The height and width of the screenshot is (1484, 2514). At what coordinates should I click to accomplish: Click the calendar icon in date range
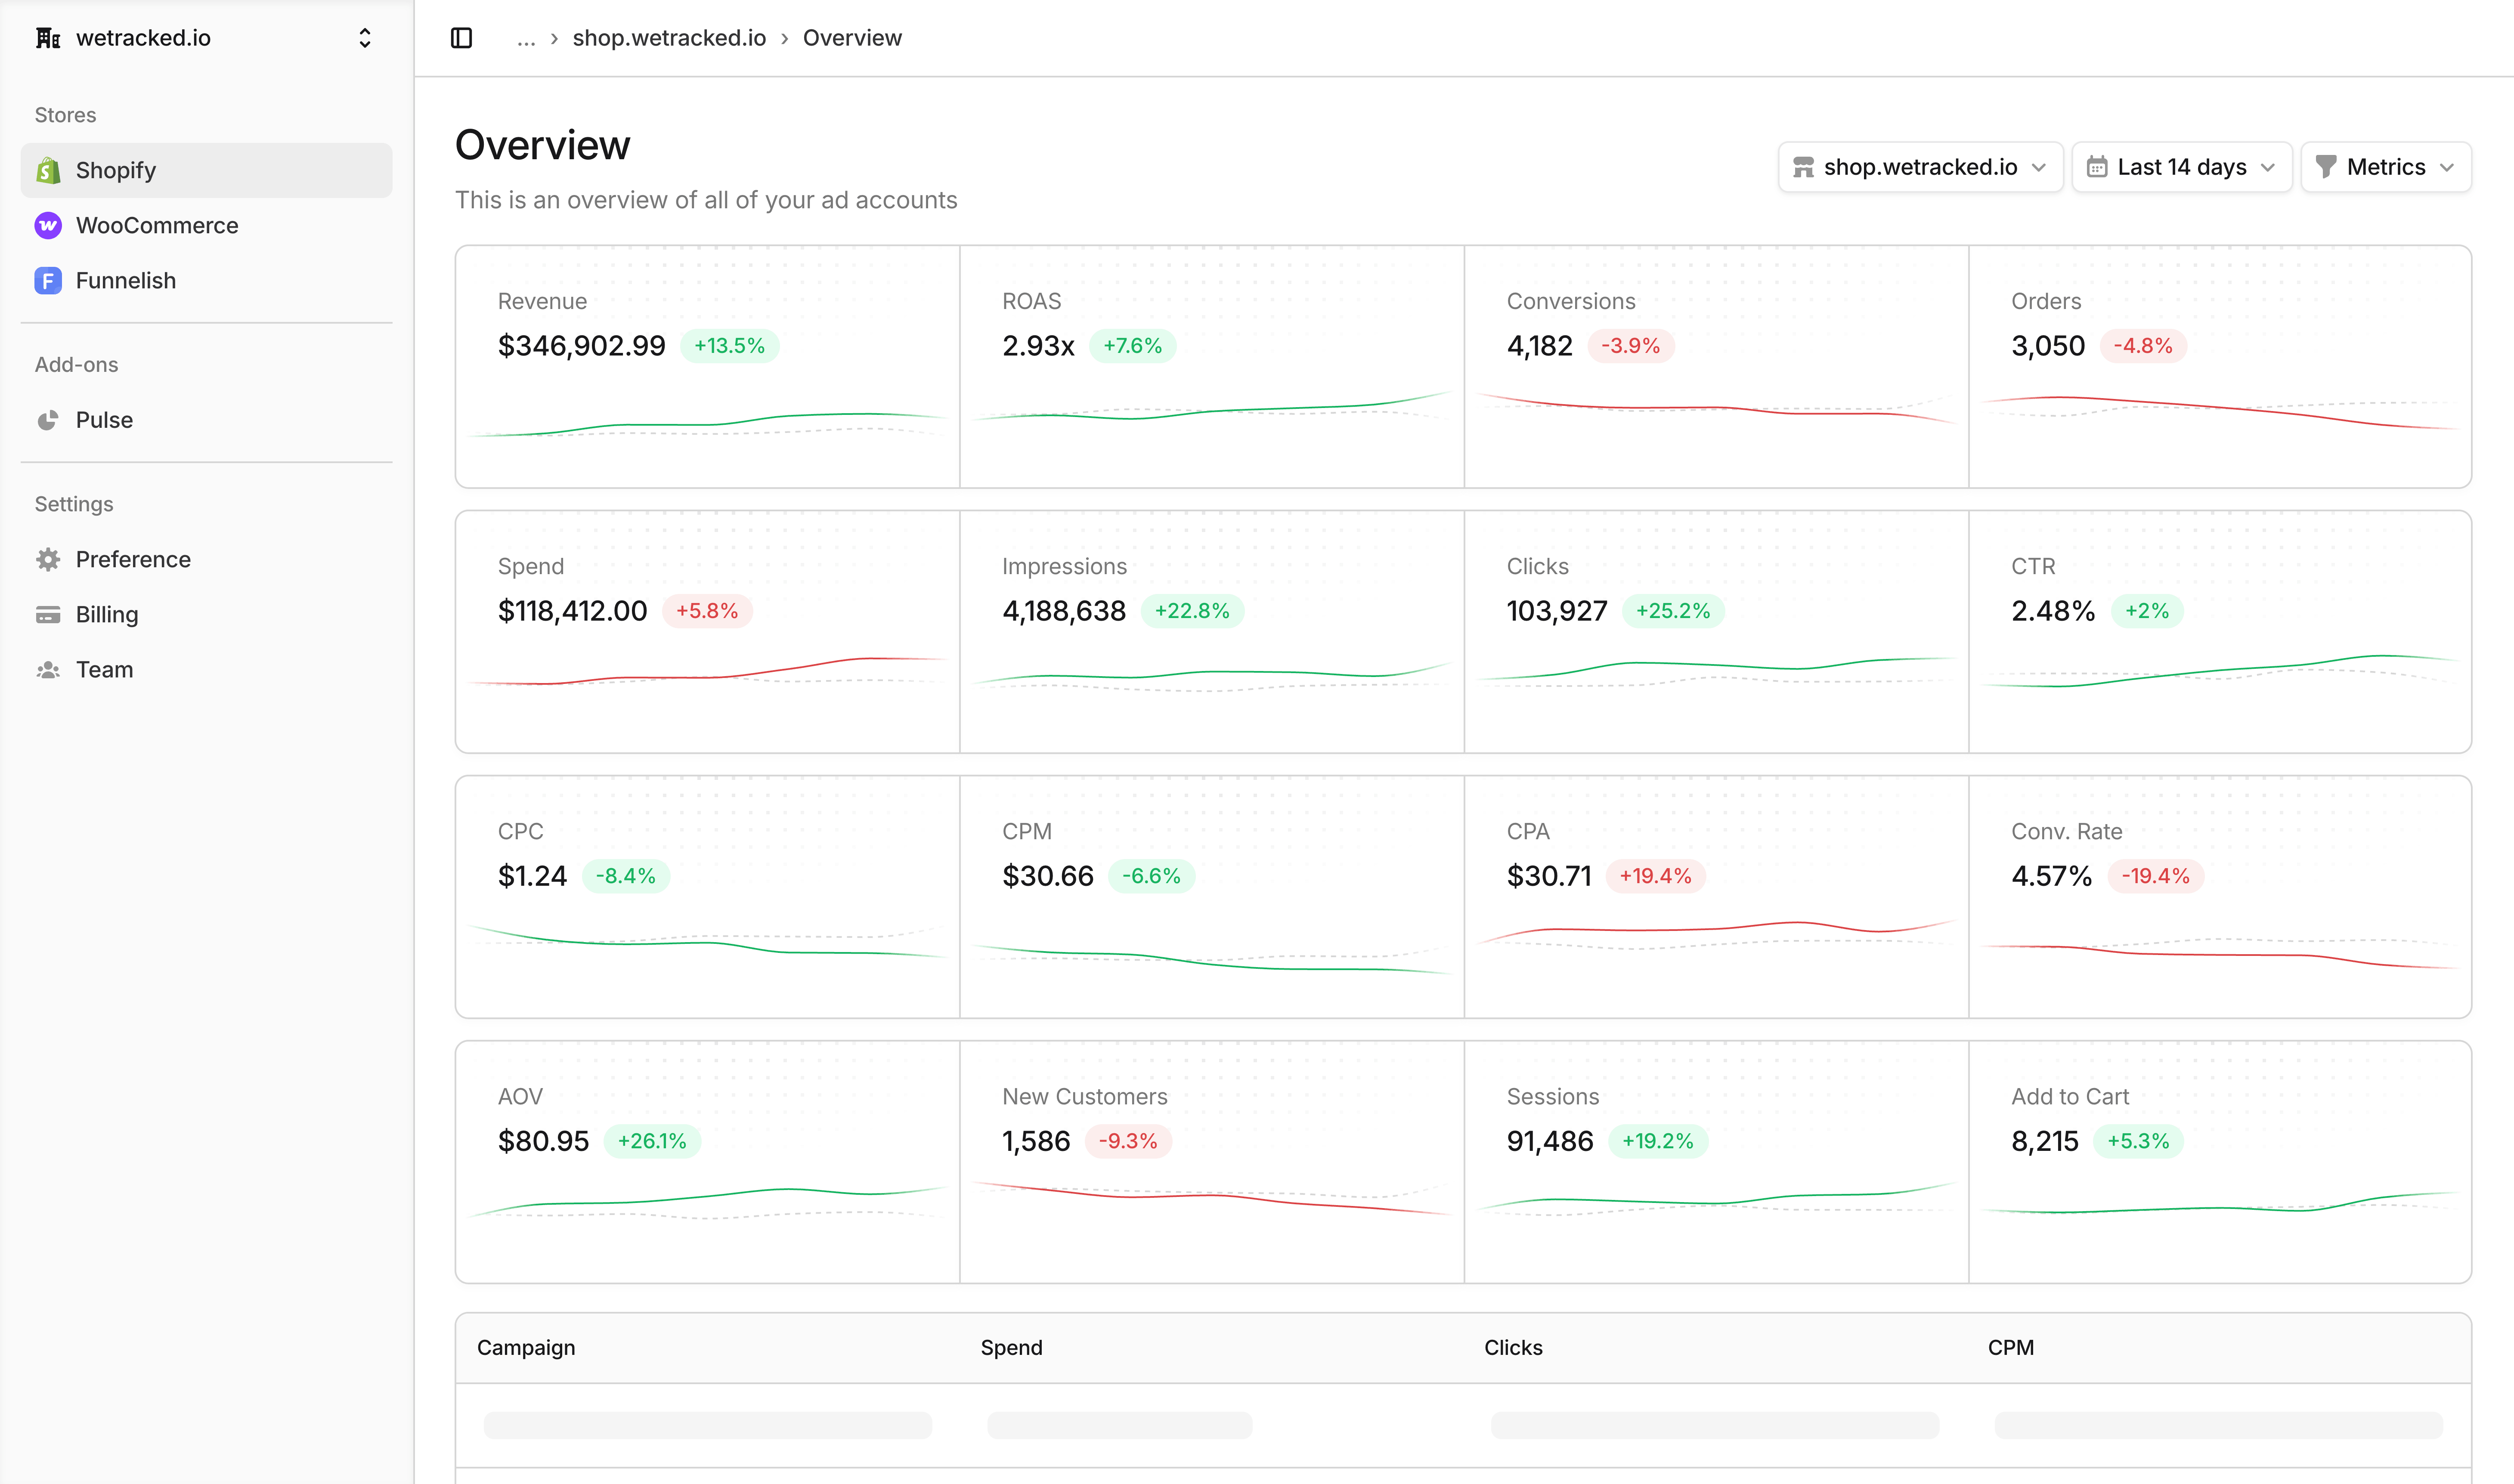[2097, 167]
